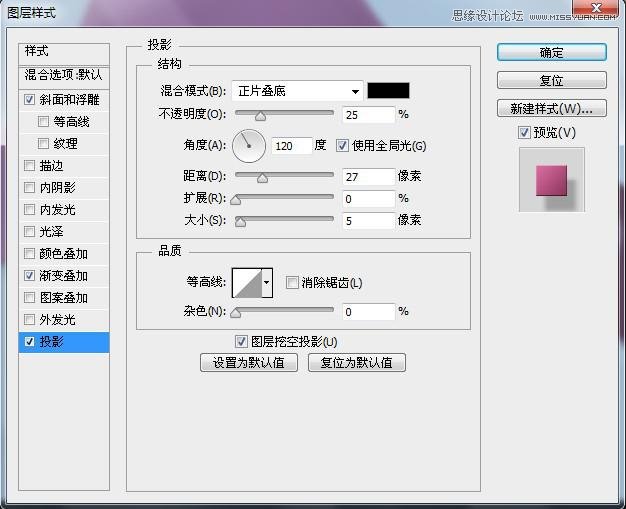The height and width of the screenshot is (509, 626).
Task: Select the 描边 style entry
Action: coord(51,165)
